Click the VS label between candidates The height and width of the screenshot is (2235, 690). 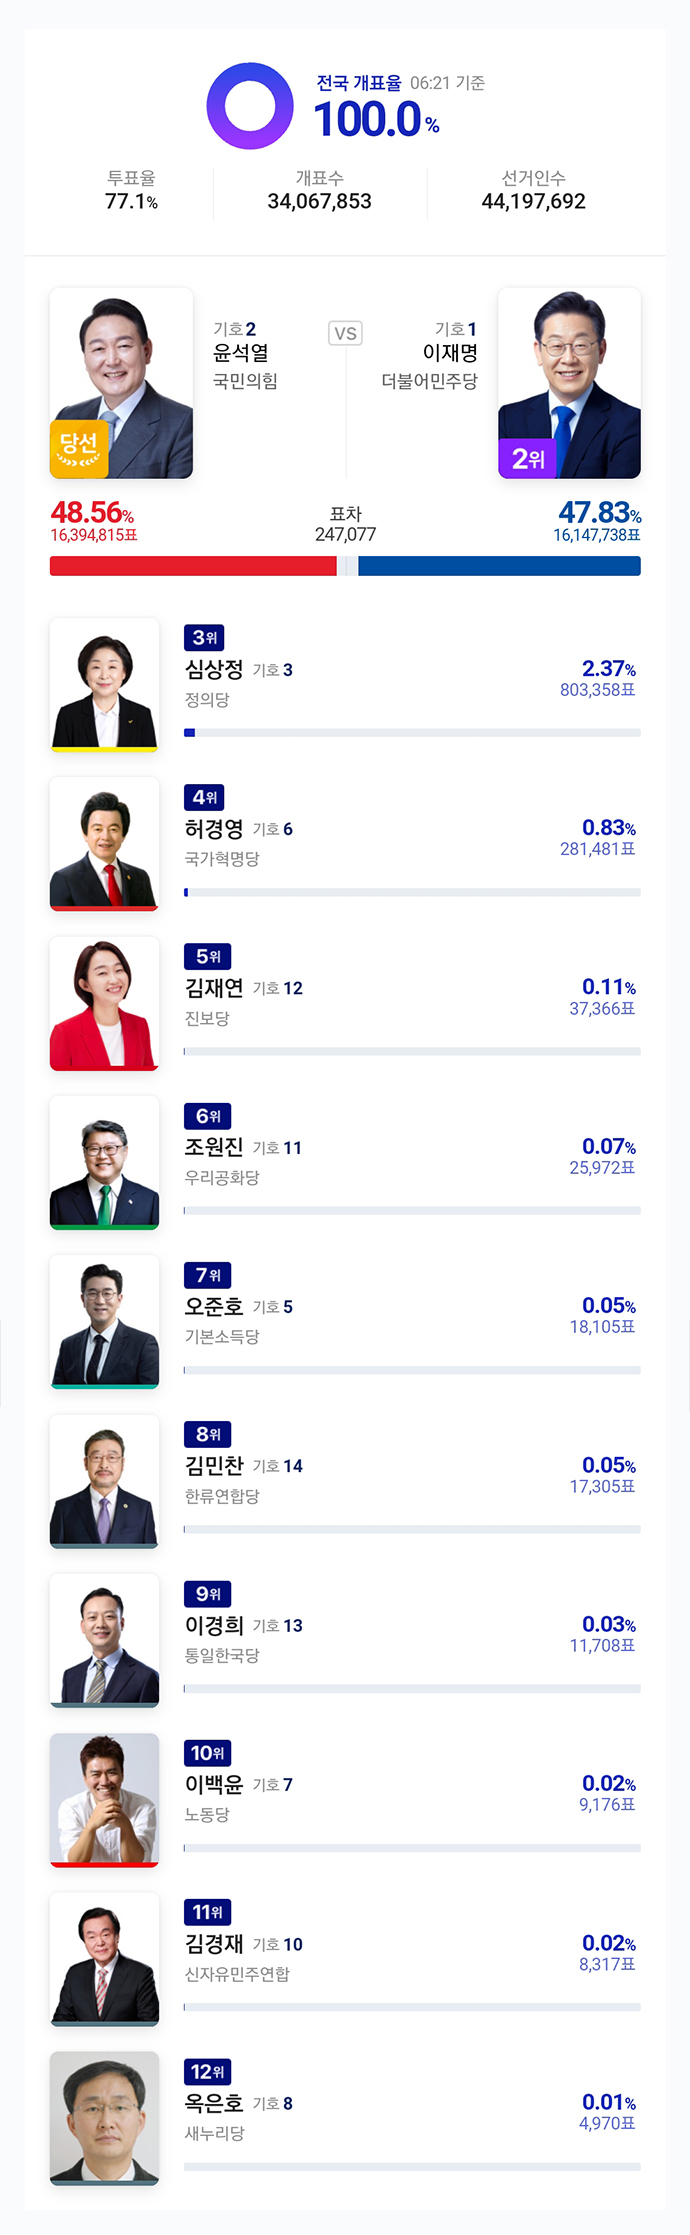tap(345, 333)
